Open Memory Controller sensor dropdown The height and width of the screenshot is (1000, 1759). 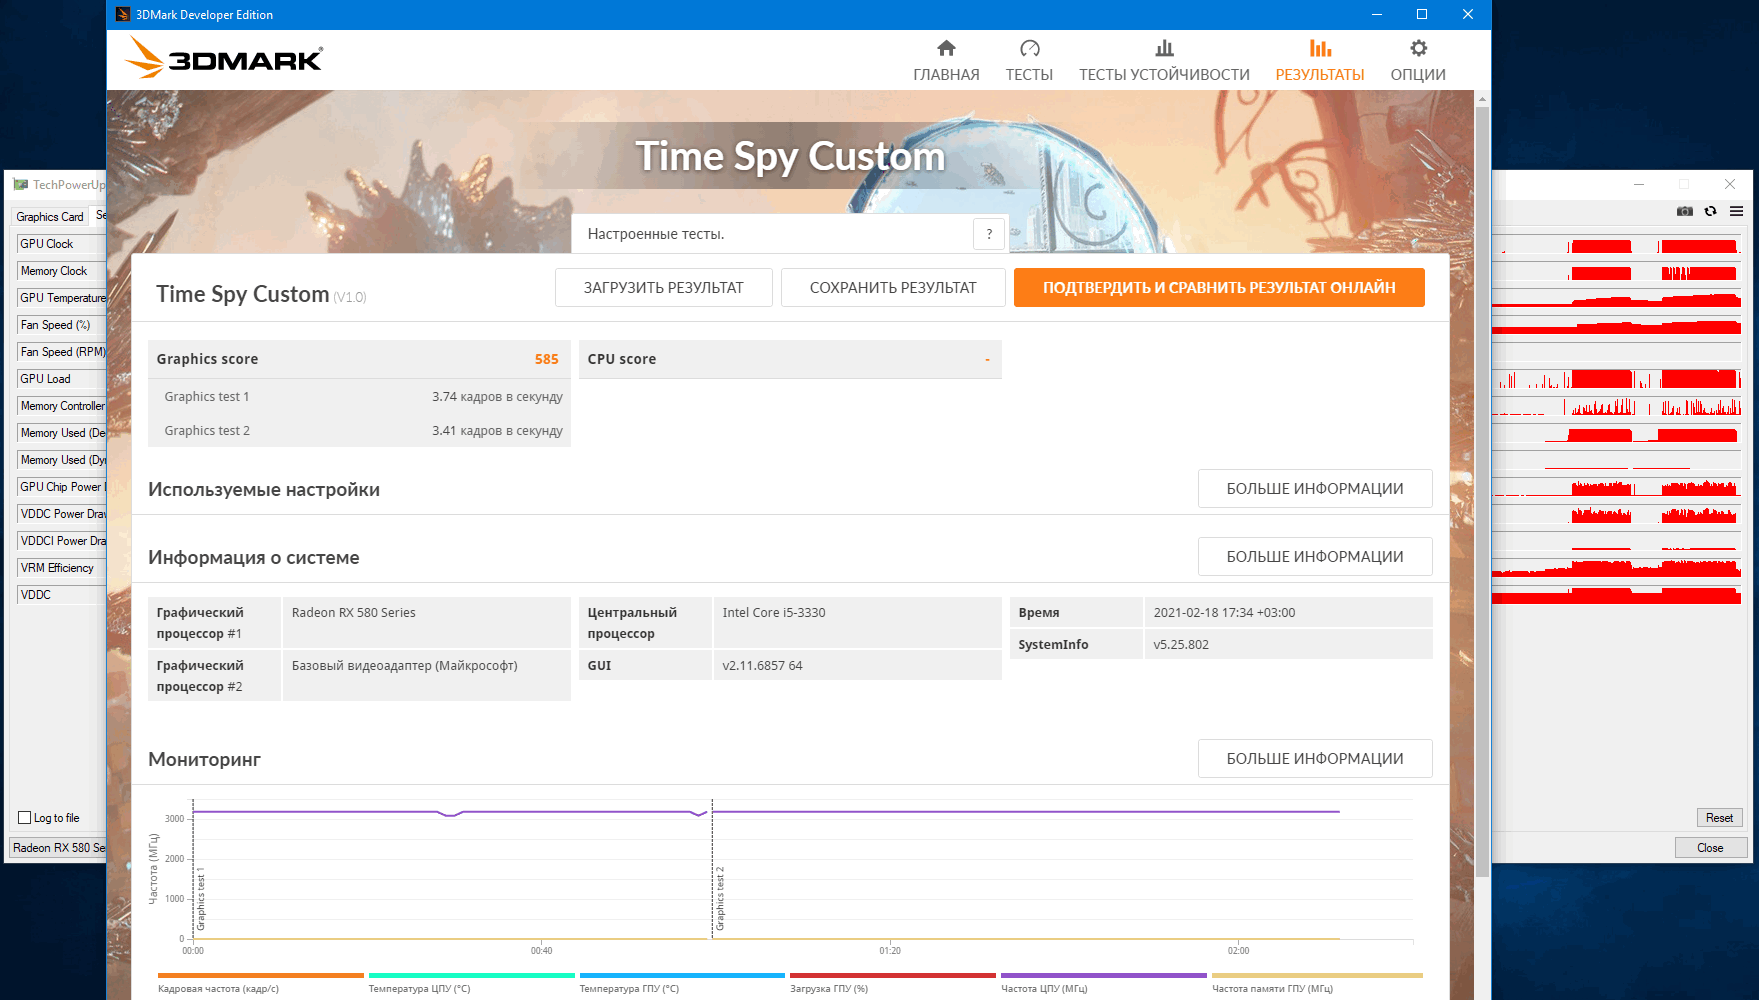(x=62, y=405)
